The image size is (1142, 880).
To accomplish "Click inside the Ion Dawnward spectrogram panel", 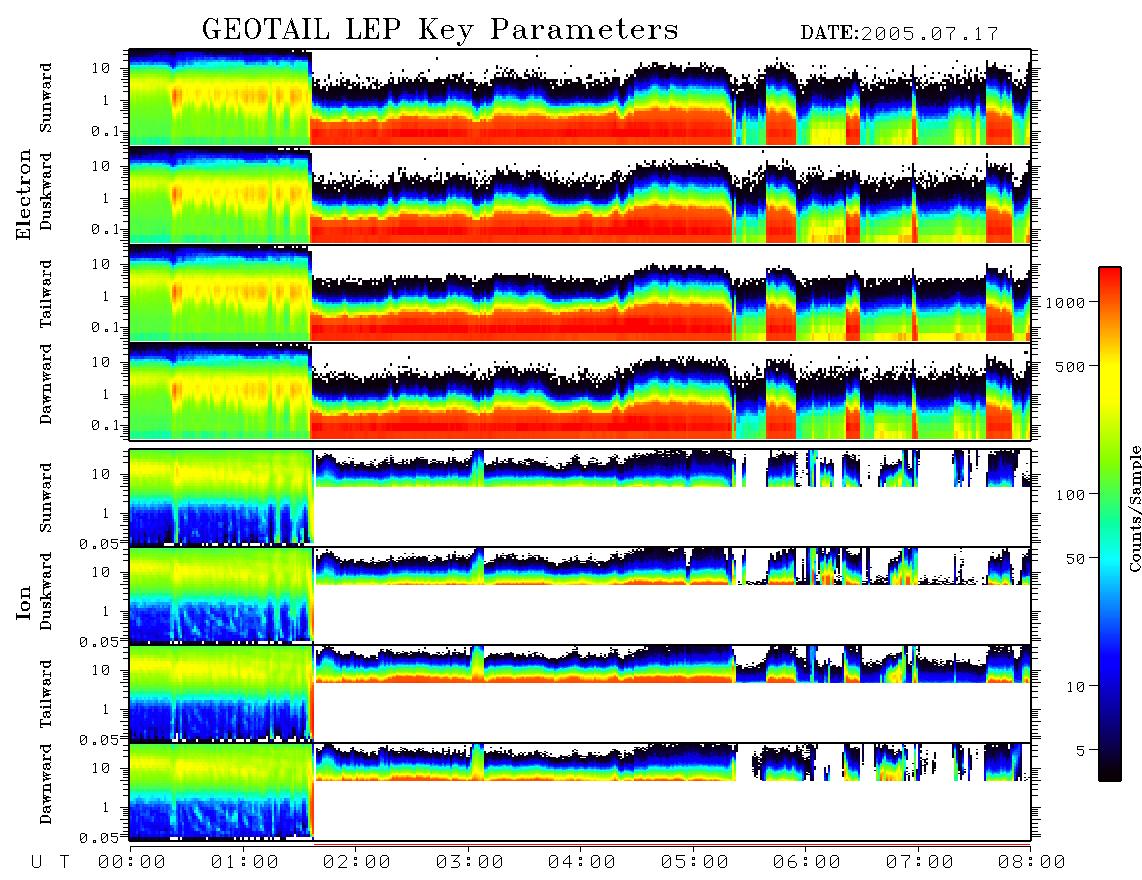I will click(x=580, y=791).
